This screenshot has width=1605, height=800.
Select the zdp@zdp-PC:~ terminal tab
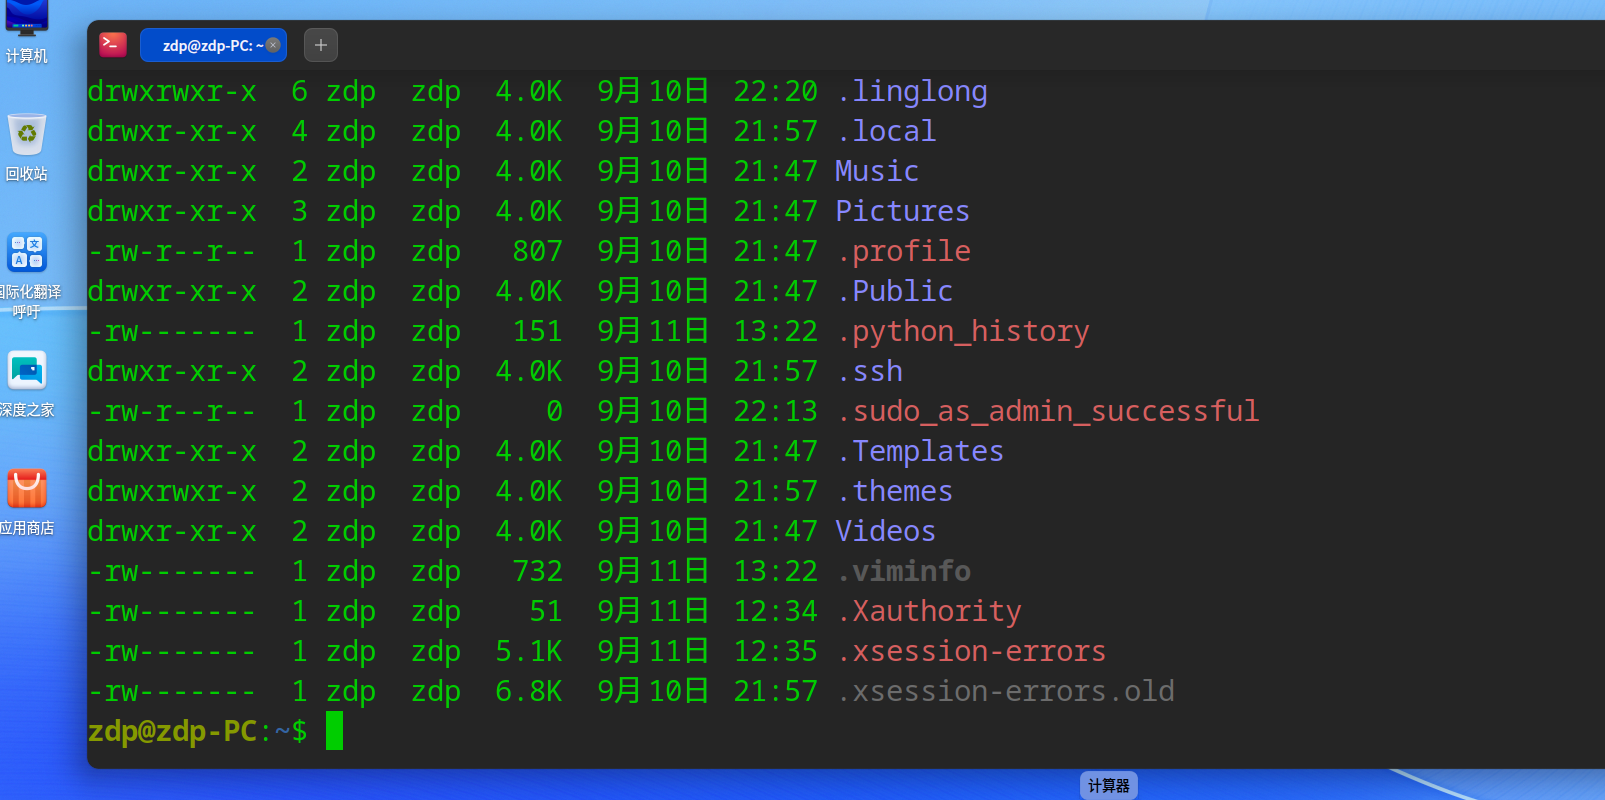pyautogui.click(x=213, y=45)
